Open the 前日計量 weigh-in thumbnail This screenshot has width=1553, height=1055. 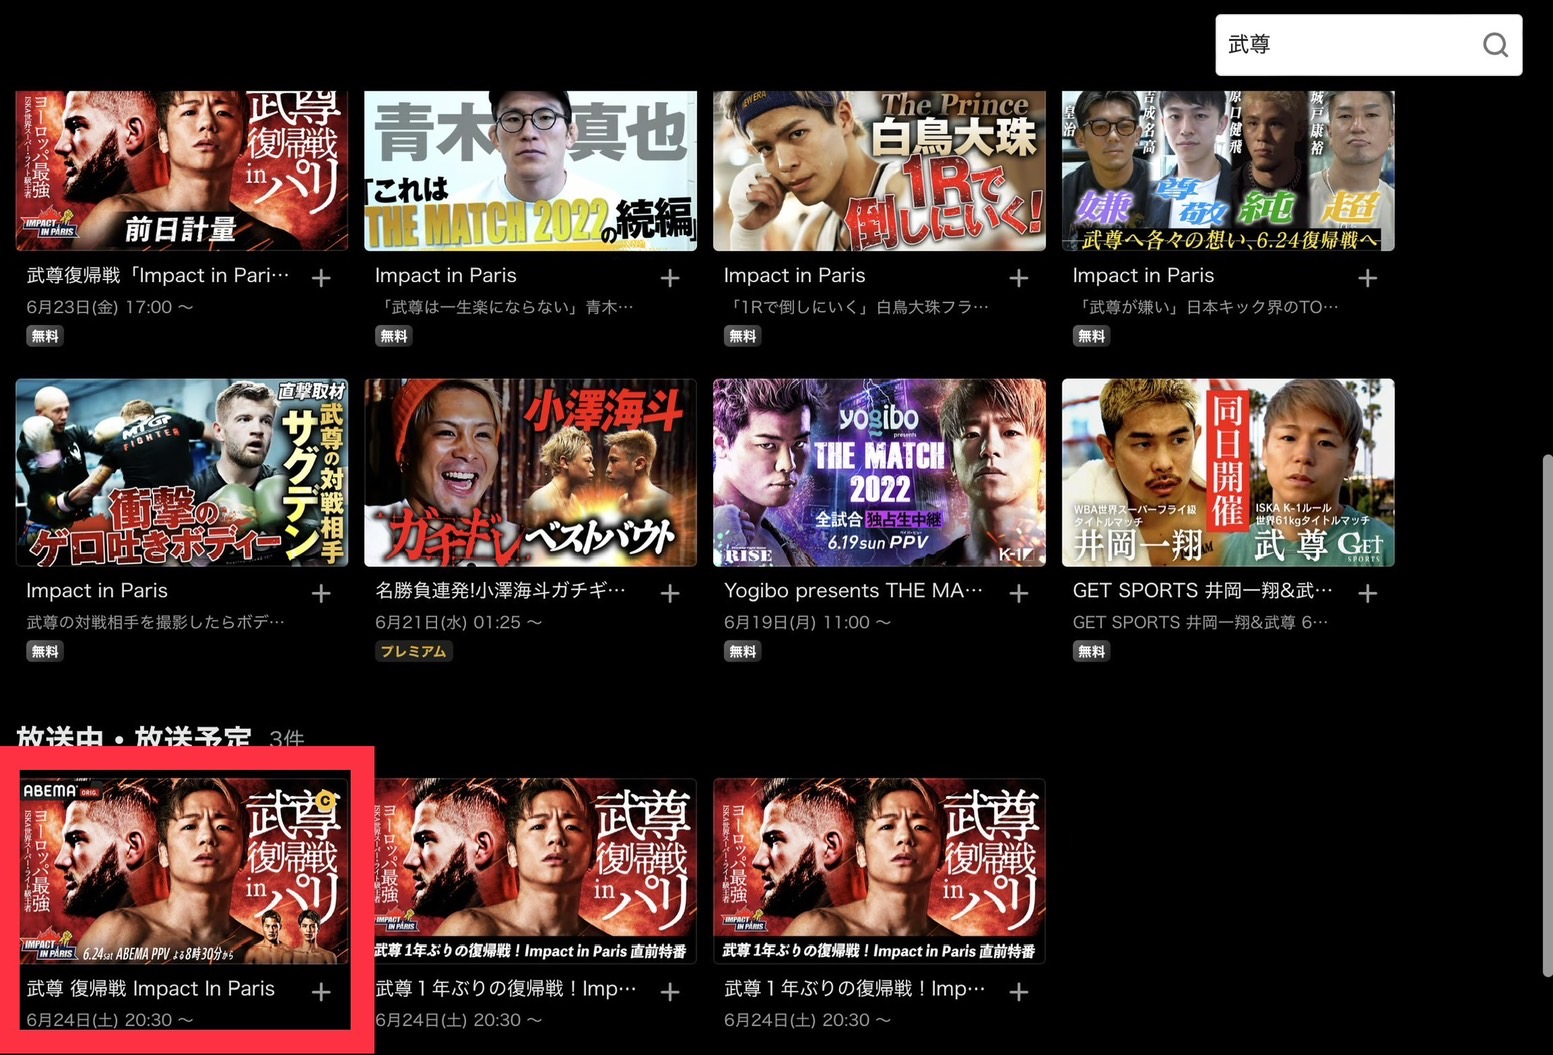182,170
